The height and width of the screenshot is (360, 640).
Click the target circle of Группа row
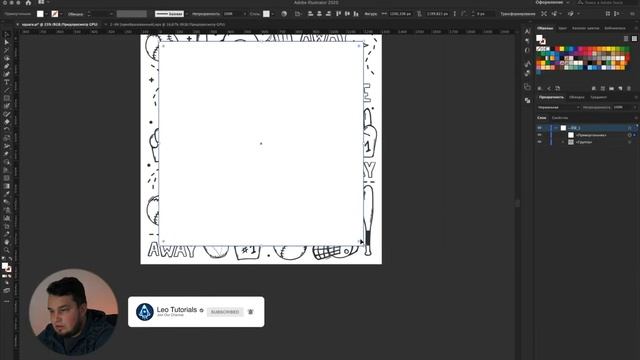click(x=630, y=142)
